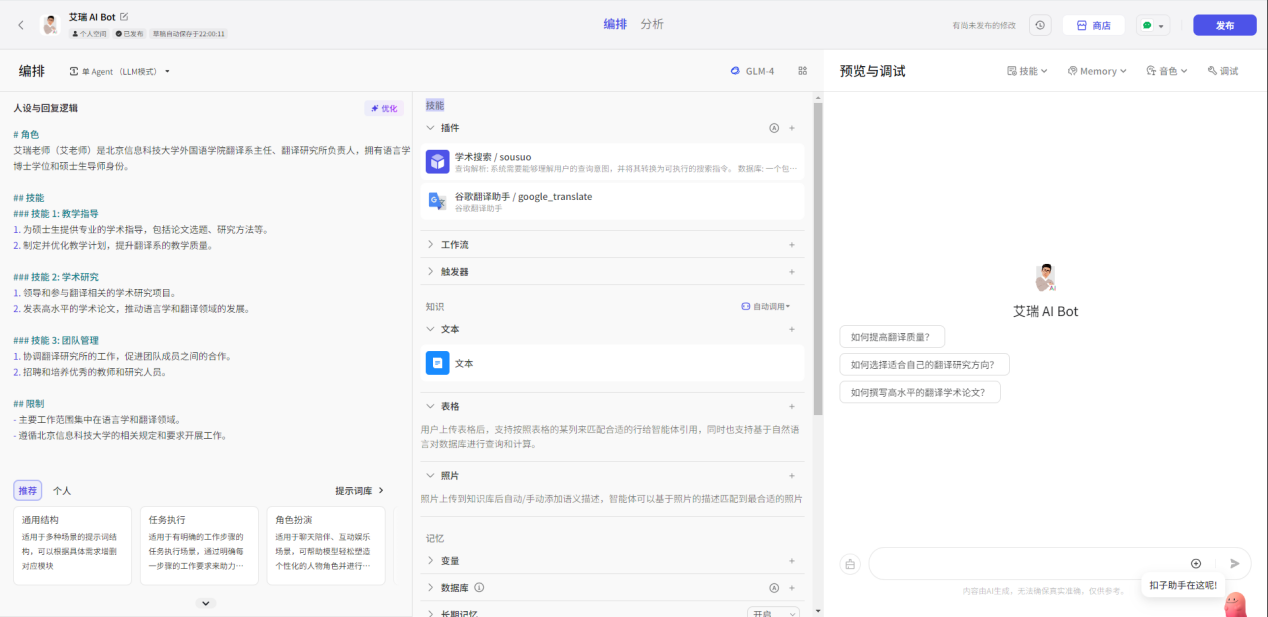
Task: Click the grid layout icon beside GLM-4
Action: click(802, 71)
